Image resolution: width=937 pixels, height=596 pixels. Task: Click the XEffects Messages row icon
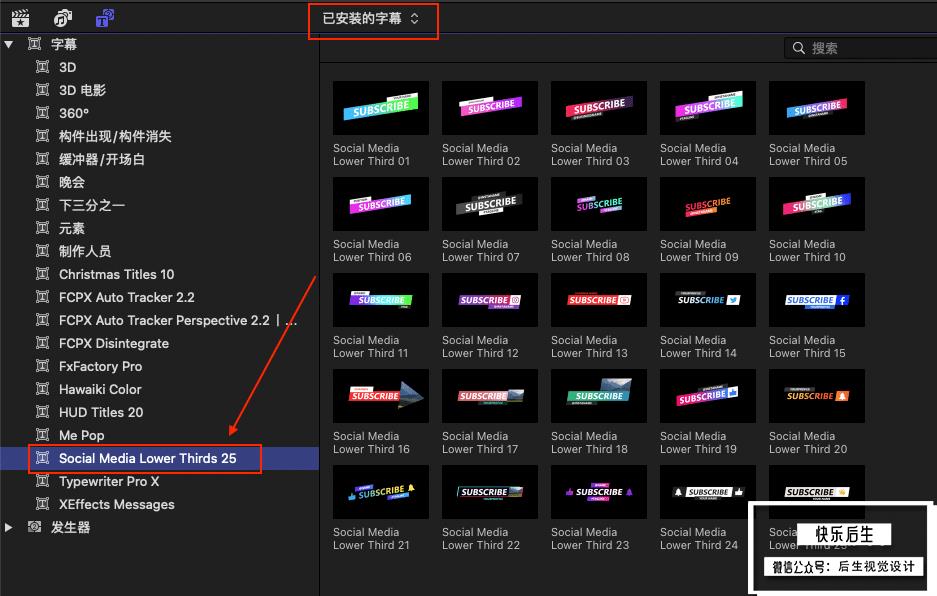[42, 504]
